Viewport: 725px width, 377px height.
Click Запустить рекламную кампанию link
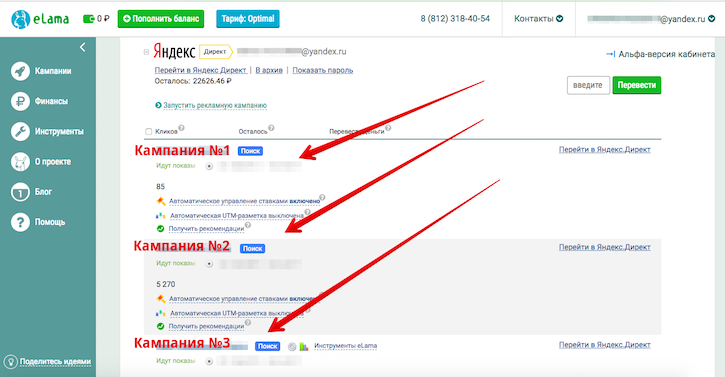[215, 105]
